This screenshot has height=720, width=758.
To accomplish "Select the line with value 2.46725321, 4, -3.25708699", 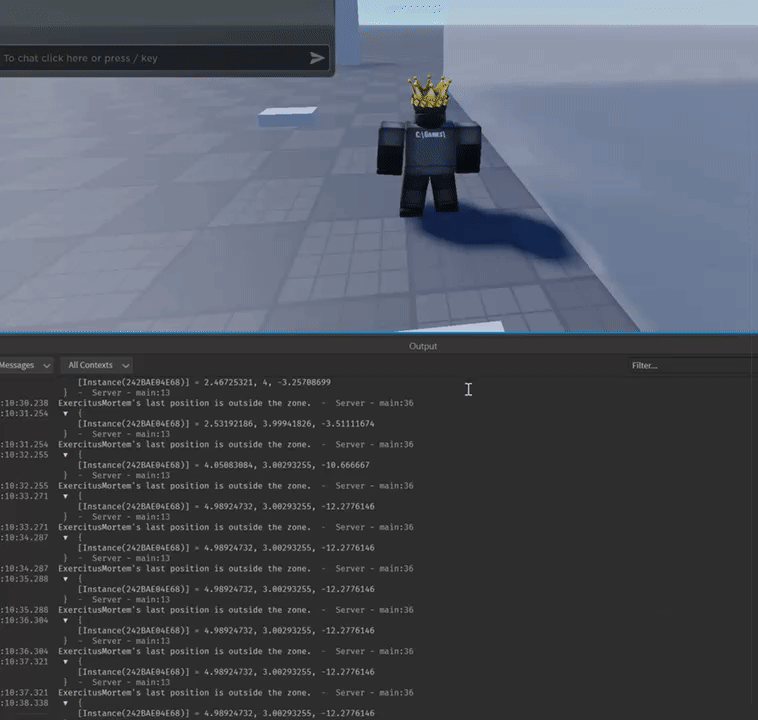I will tap(204, 382).
